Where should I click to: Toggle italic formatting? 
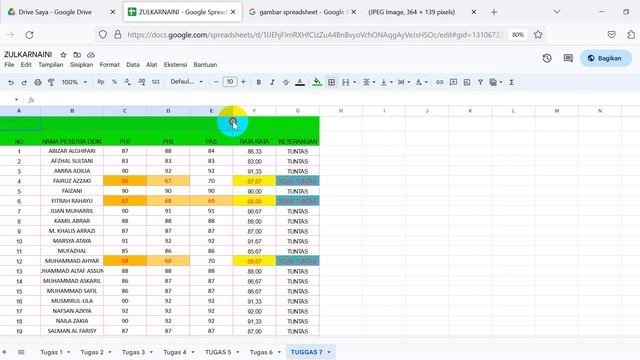[272, 82]
